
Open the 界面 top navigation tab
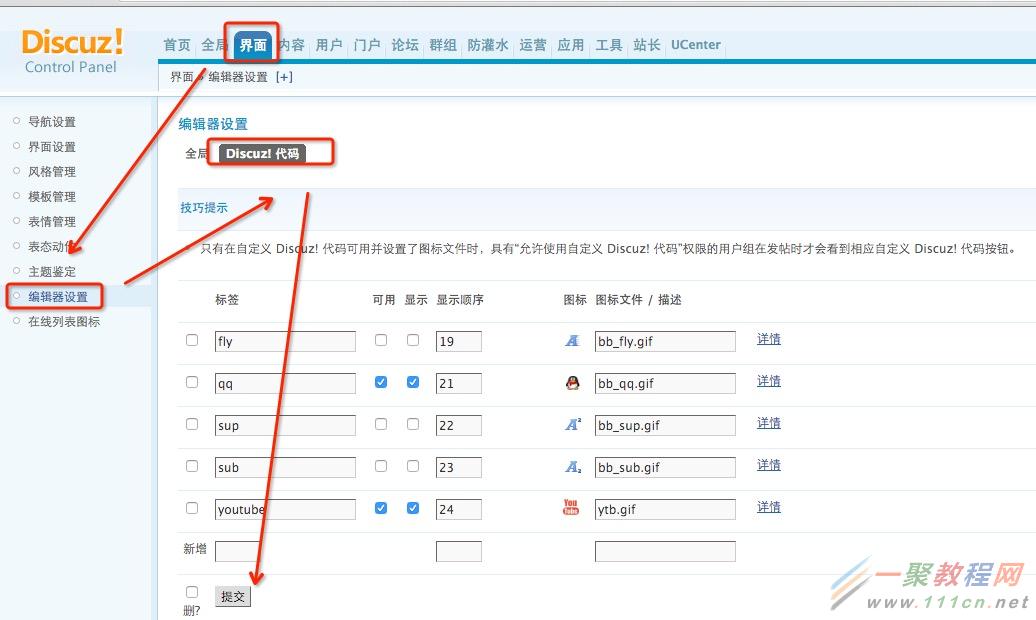[253, 45]
